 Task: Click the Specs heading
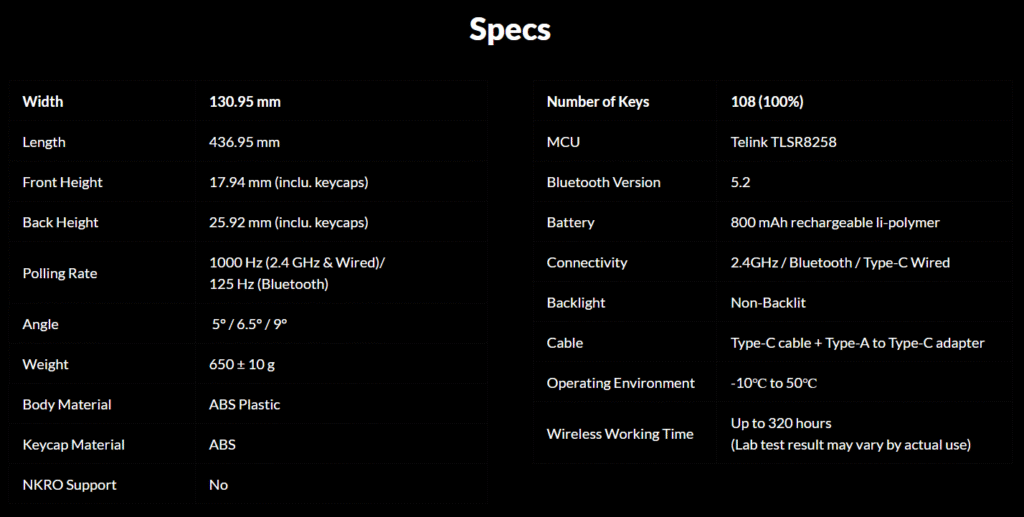(510, 30)
